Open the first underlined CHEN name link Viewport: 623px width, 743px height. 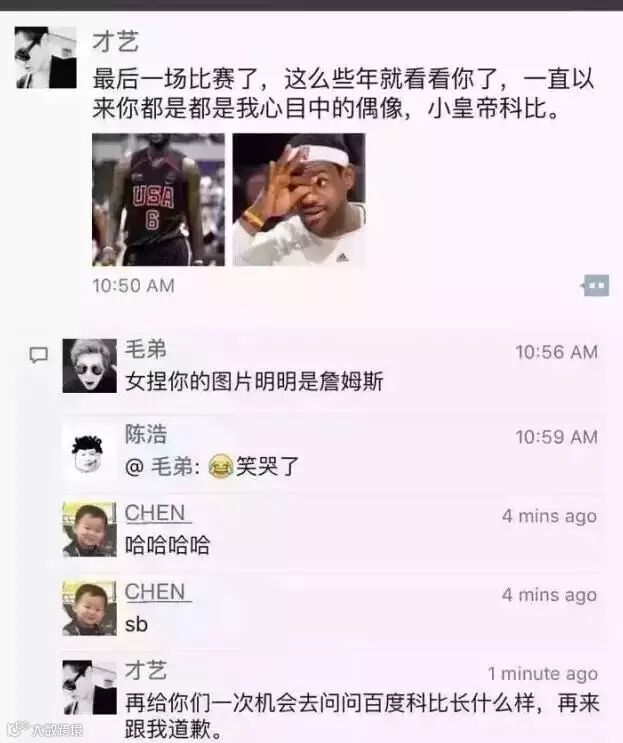(155, 513)
